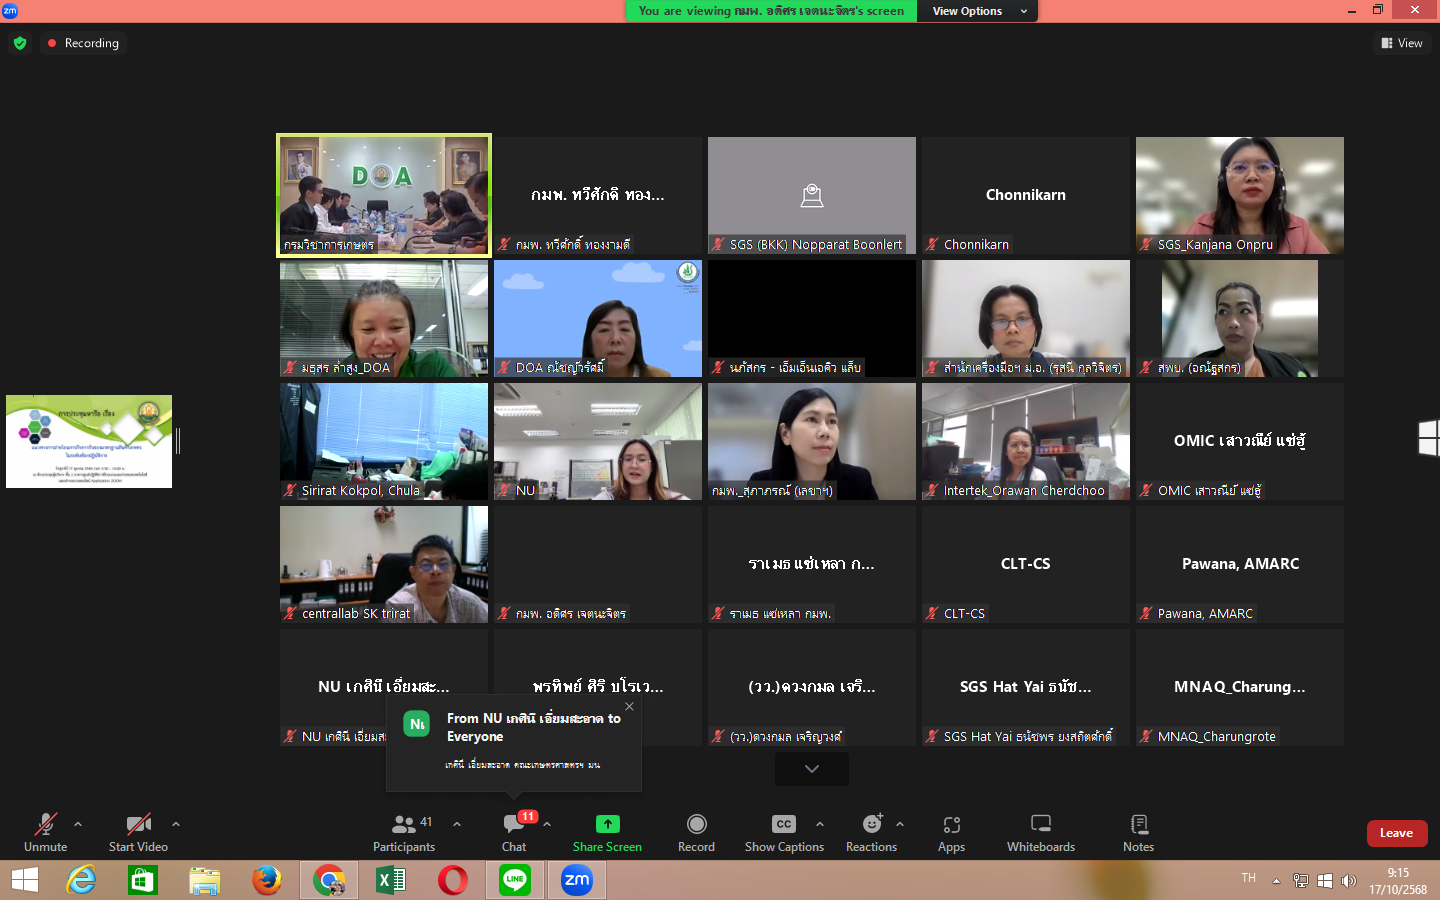Expand audio options arrow beside Unmute
Image resolution: width=1440 pixels, height=900 pixels.
(78, 824)
